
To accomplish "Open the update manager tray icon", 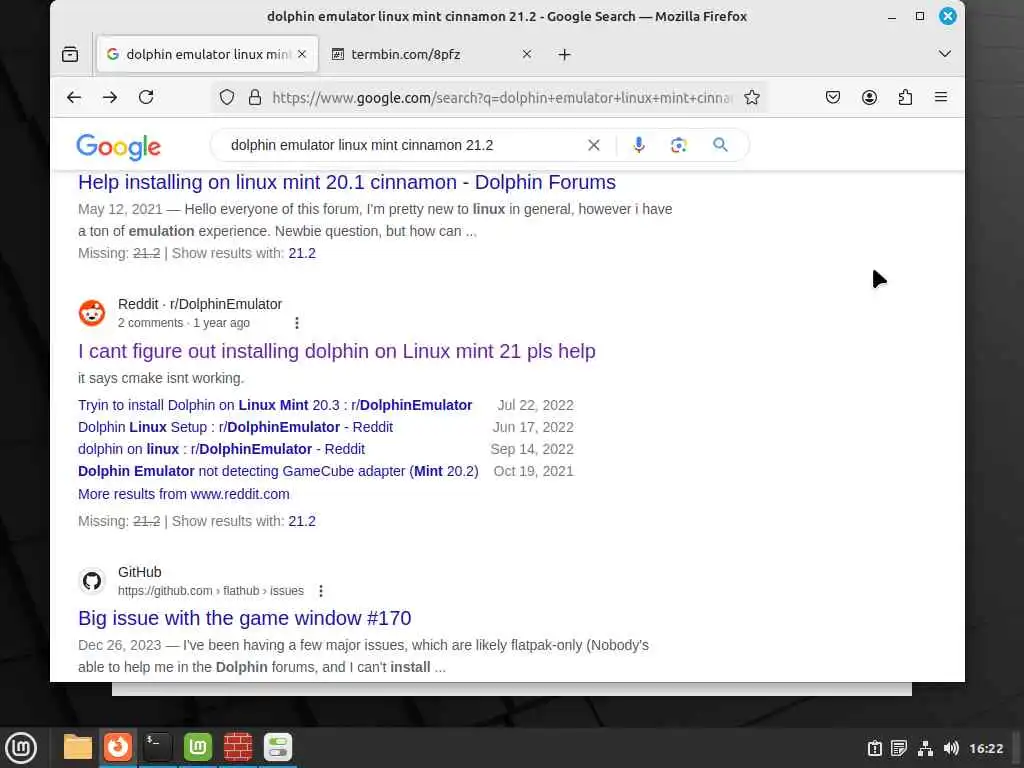I will pos(874,748).
